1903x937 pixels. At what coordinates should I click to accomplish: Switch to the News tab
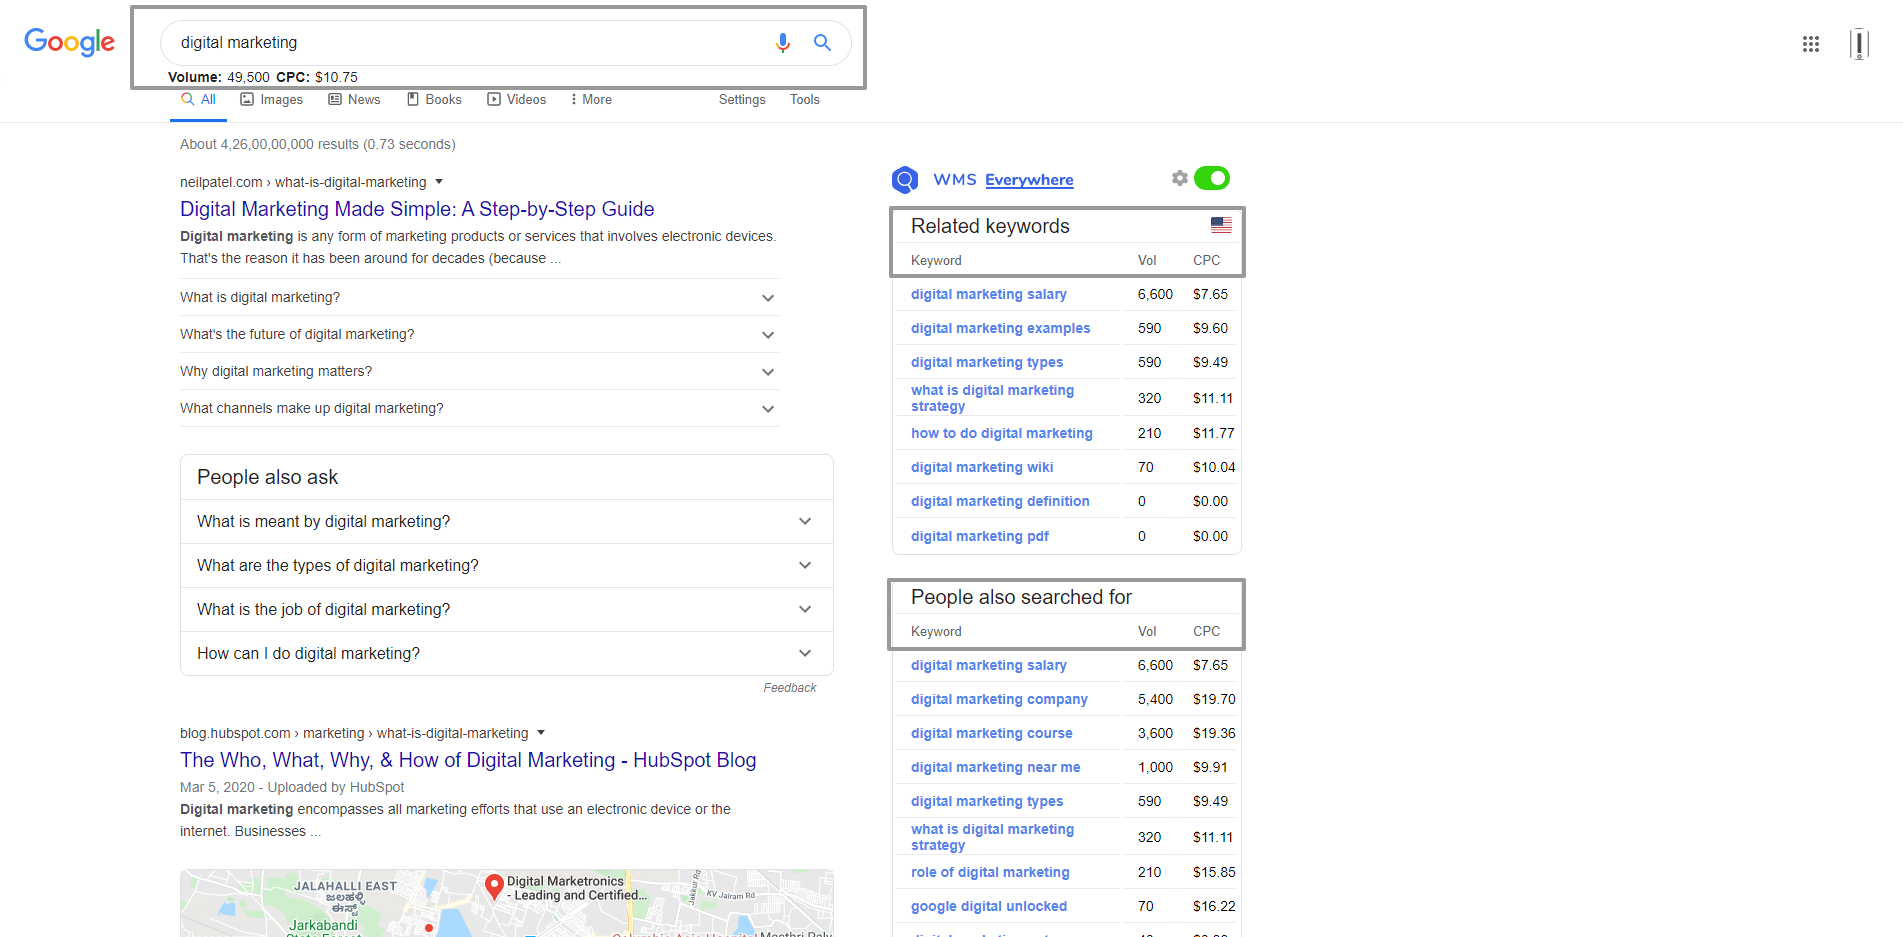(355, 100)
